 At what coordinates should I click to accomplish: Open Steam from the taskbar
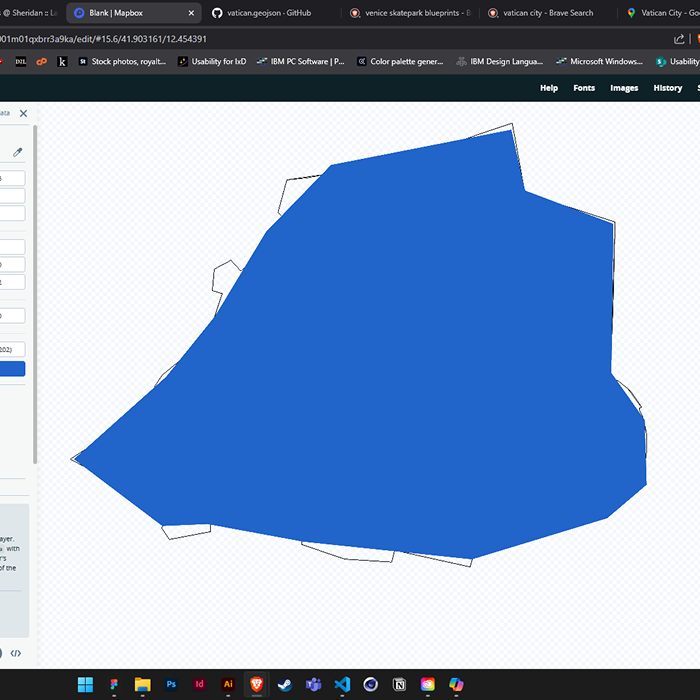pos(285,684)
